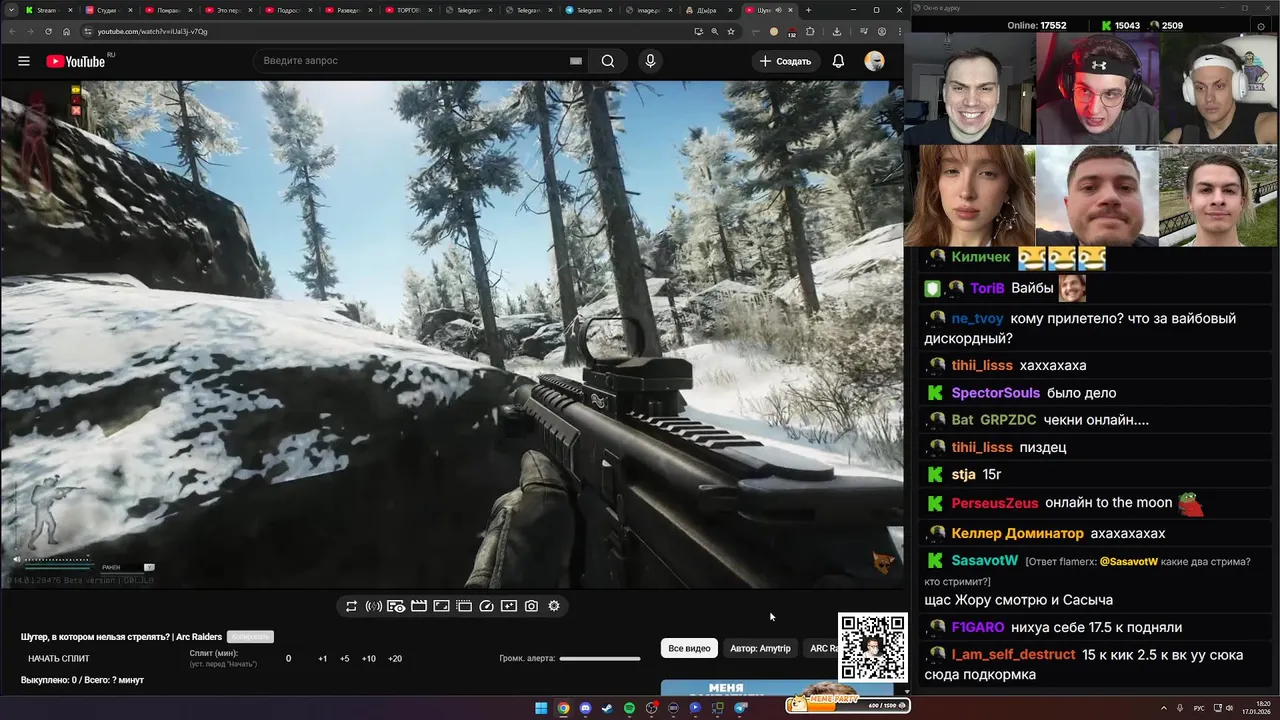Image resolution: width=1280 pixels, height=720 pixels.
Task: Add +20 minutes to the split
Action: click(x=395, y=659)
